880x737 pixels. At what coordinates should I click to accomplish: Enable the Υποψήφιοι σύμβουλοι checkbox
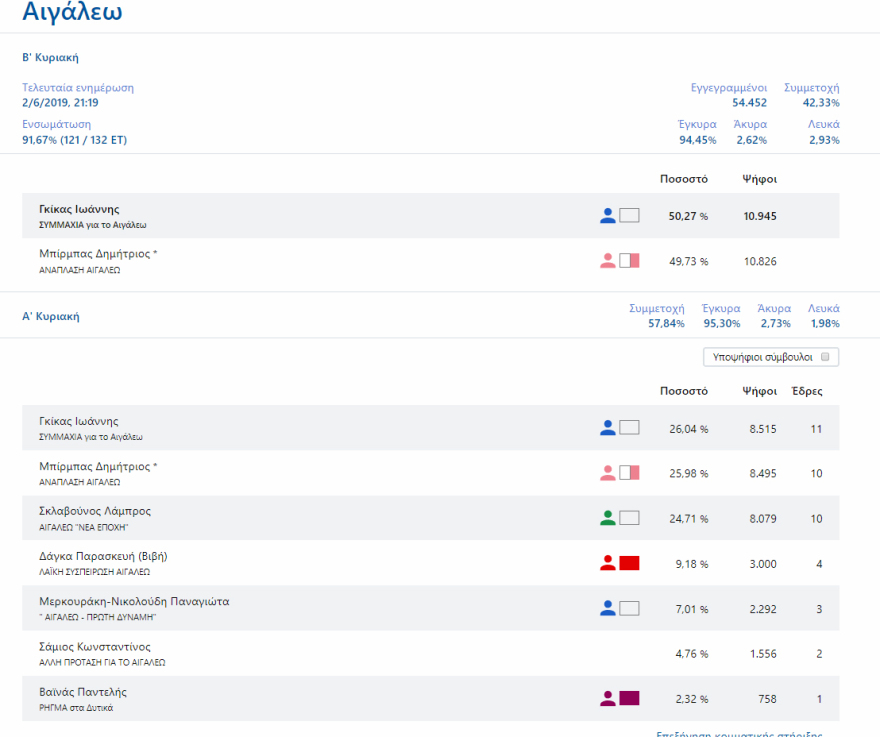(x=825, y=357)
